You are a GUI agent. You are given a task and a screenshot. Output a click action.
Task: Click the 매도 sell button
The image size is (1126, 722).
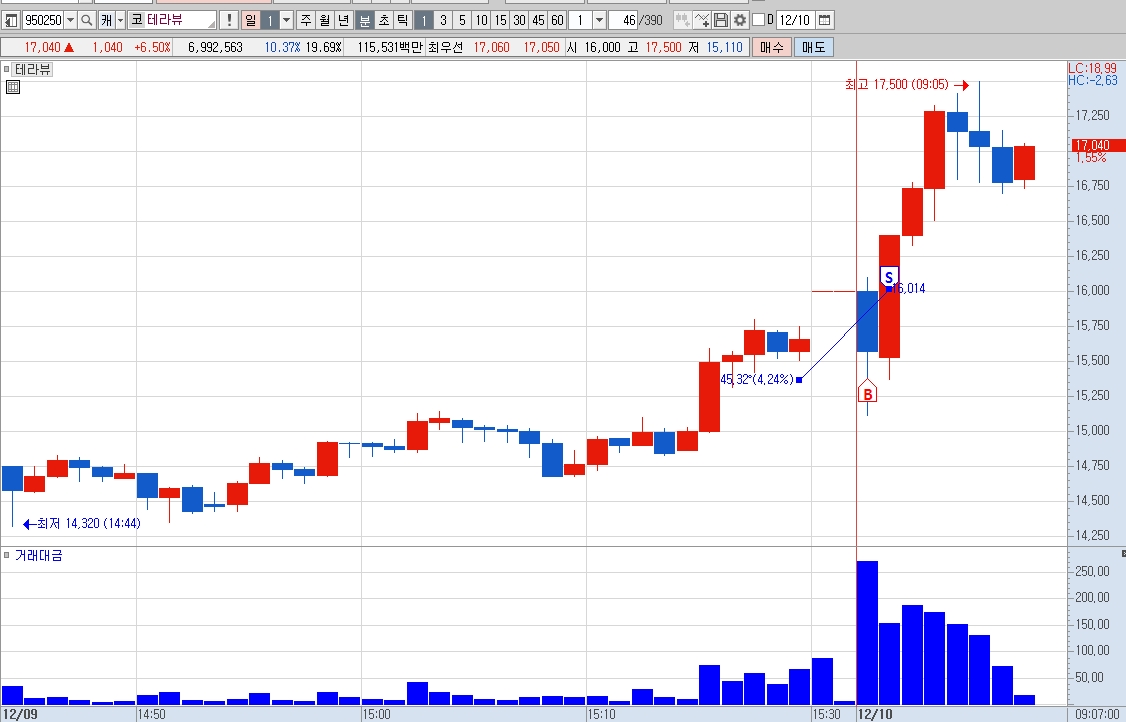tap(814, 47)
